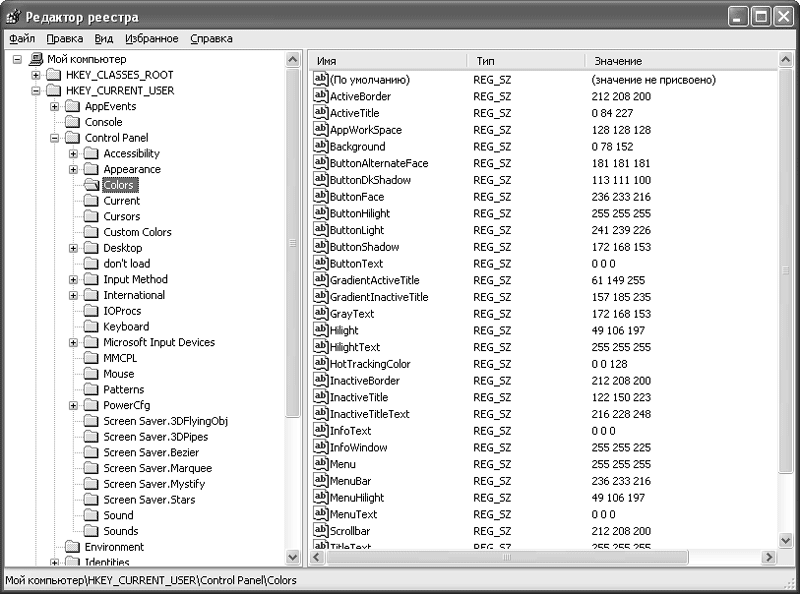Click the HotTrackingColor registry value icon
This screenshot has height=594, width=800.
point(321,364)
